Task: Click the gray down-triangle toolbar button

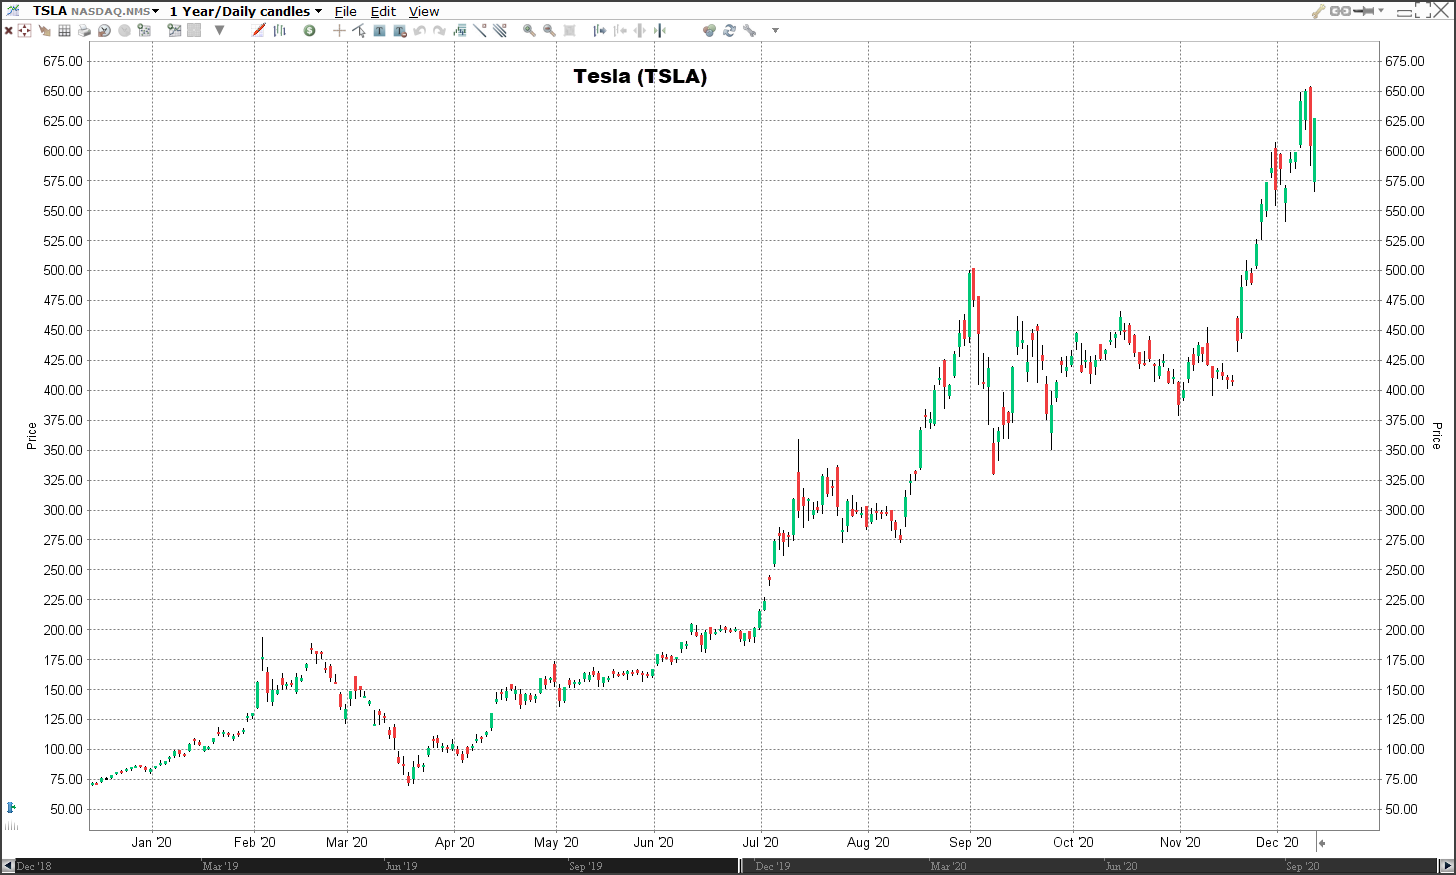Action: coord(219,31)
